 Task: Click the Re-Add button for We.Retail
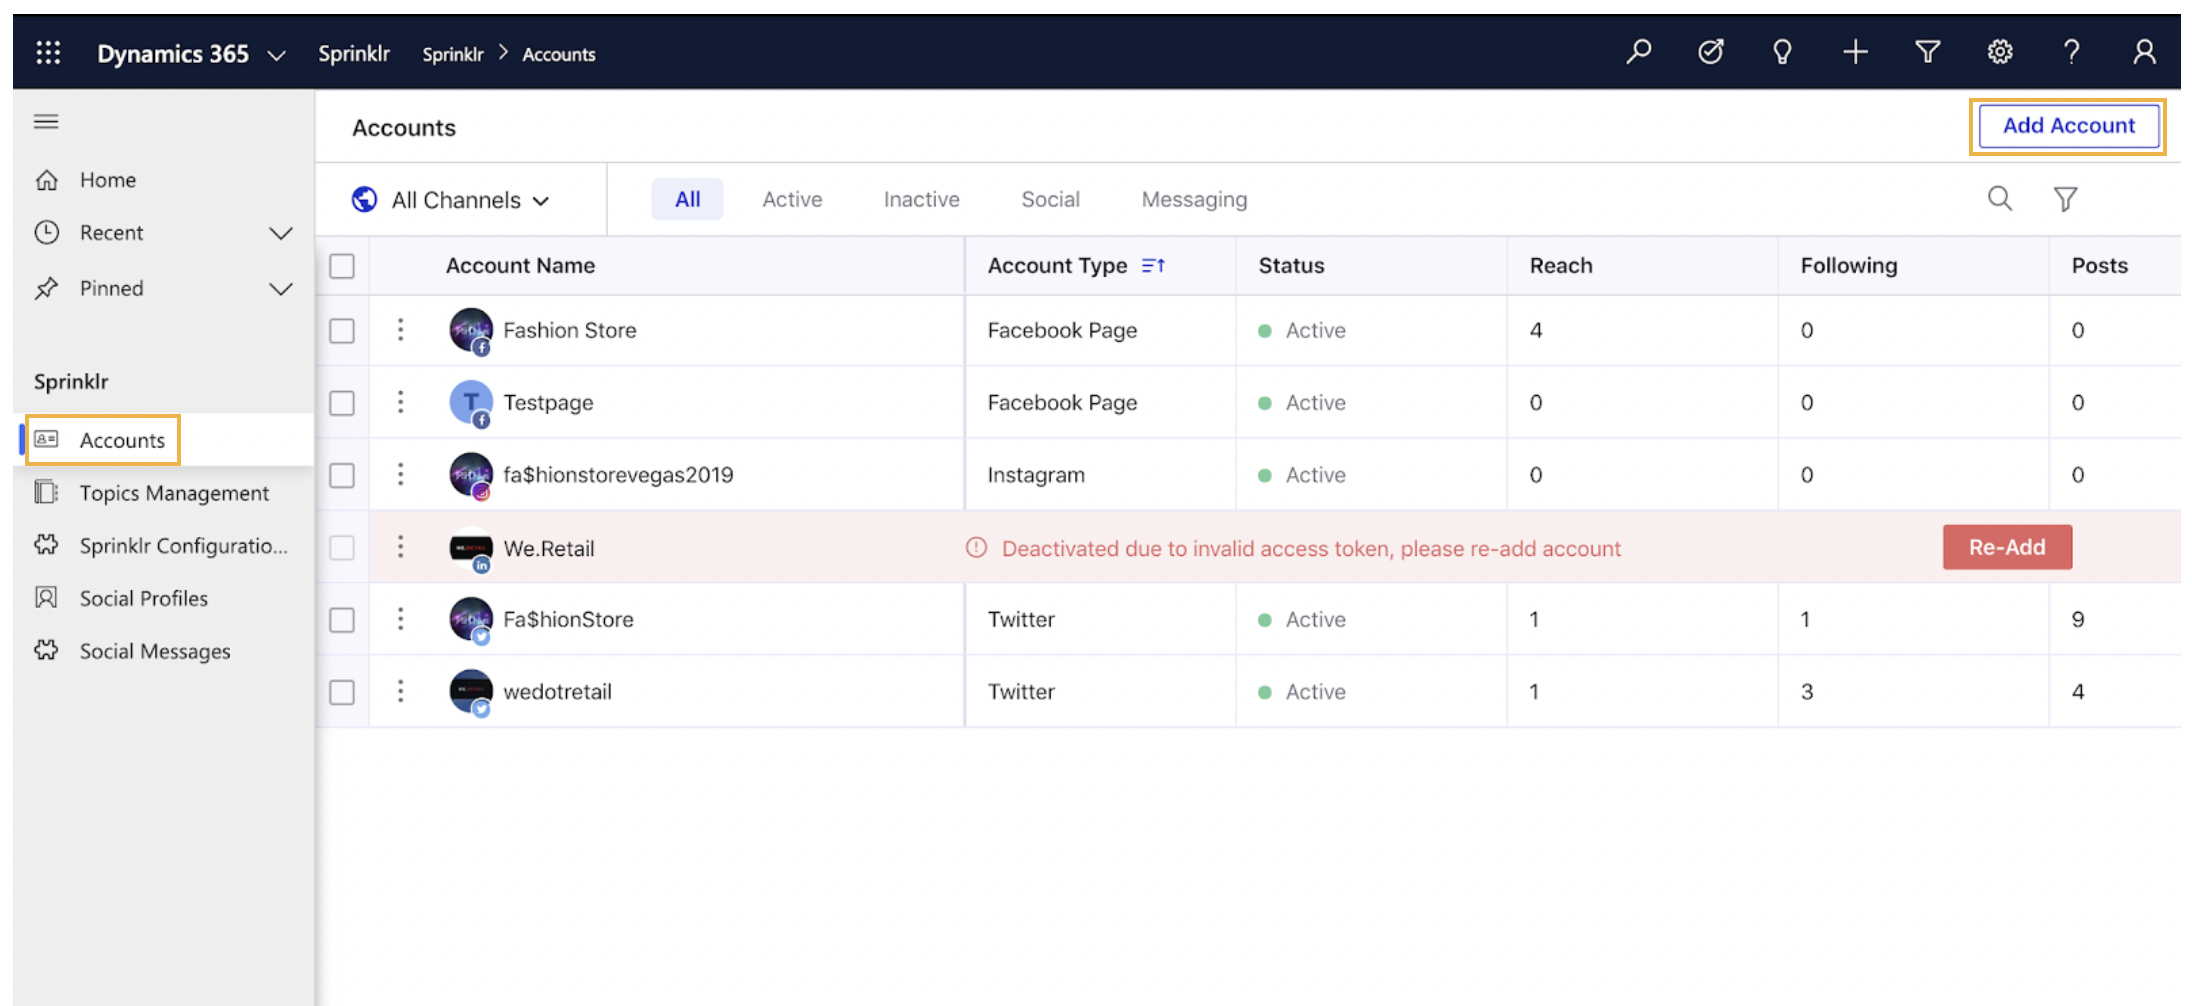(x=2007, y=547)
